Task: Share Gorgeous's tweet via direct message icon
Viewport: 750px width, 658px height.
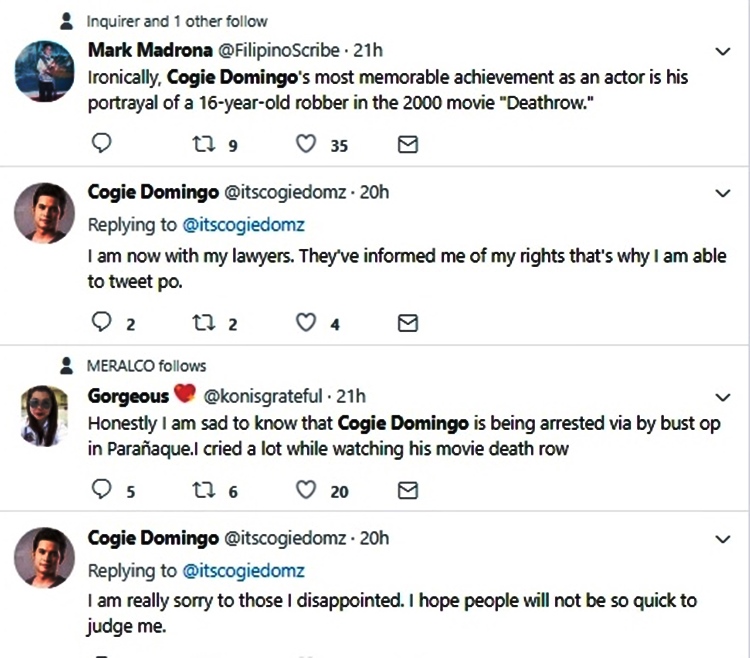Action: pos(408,490)
